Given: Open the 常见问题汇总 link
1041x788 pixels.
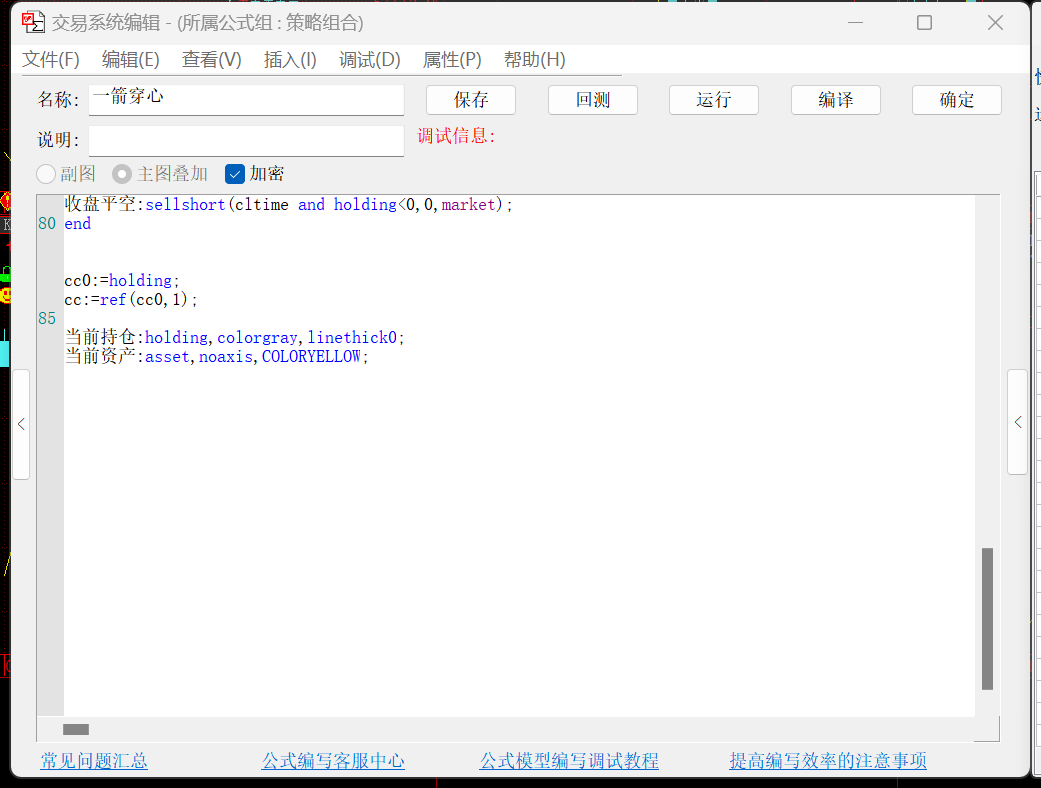Looking at the screenshot, I should tap(94, 761).
